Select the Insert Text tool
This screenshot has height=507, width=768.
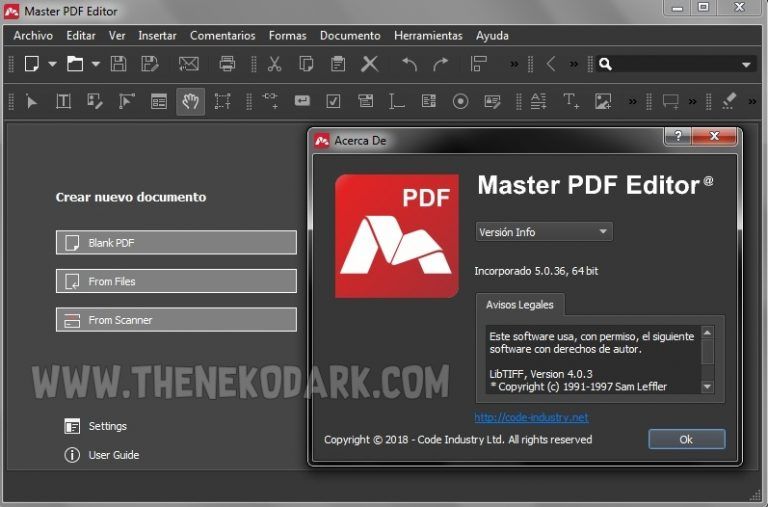pos(571,101)
